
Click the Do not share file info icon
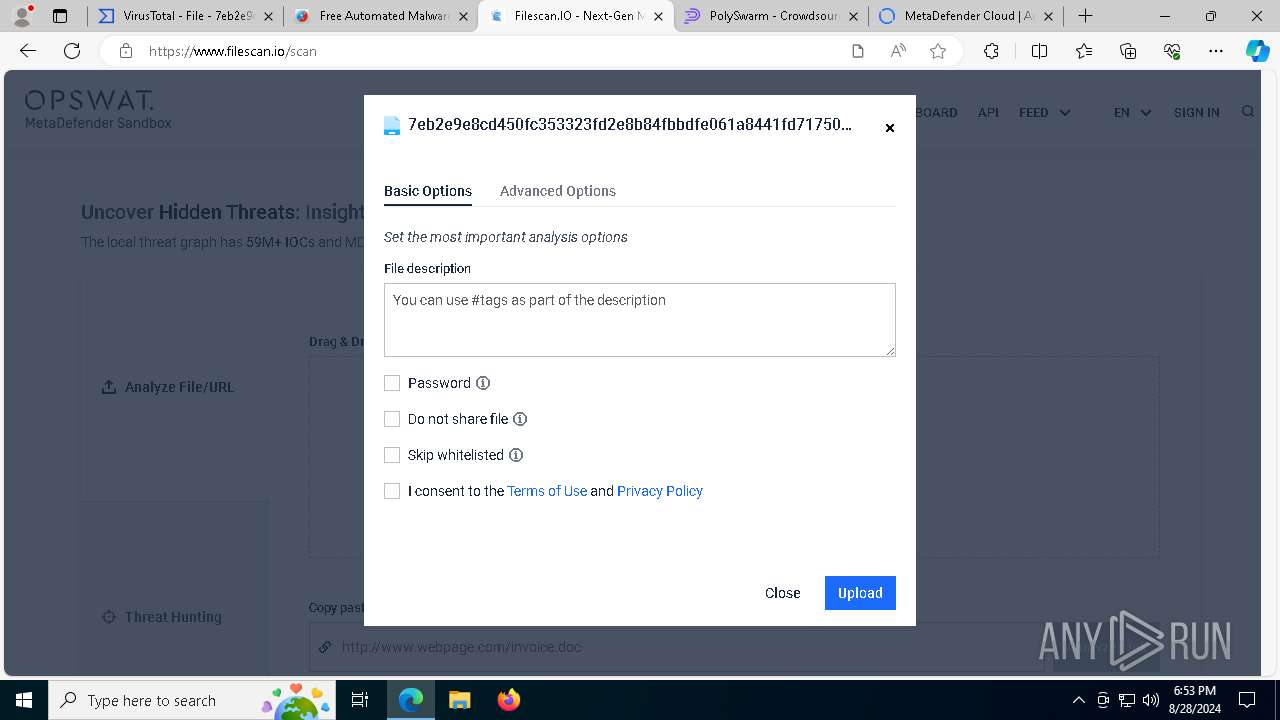click(x=520, y=419)
